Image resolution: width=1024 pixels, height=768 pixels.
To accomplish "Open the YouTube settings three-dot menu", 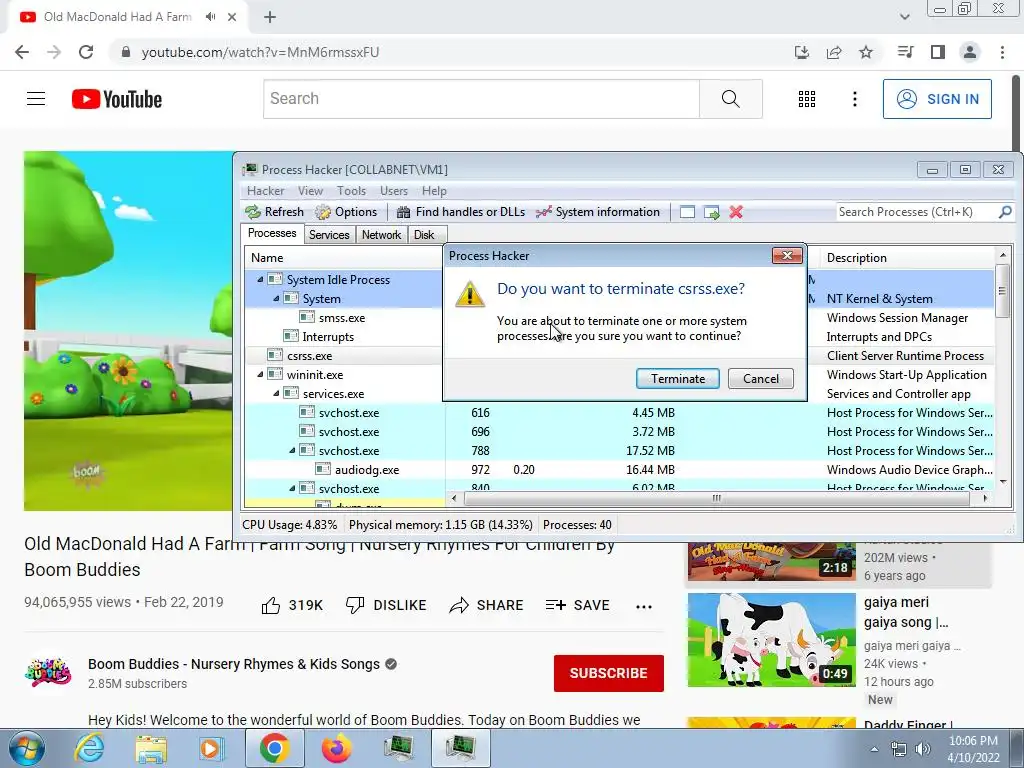I will click(x=854, y=99).
